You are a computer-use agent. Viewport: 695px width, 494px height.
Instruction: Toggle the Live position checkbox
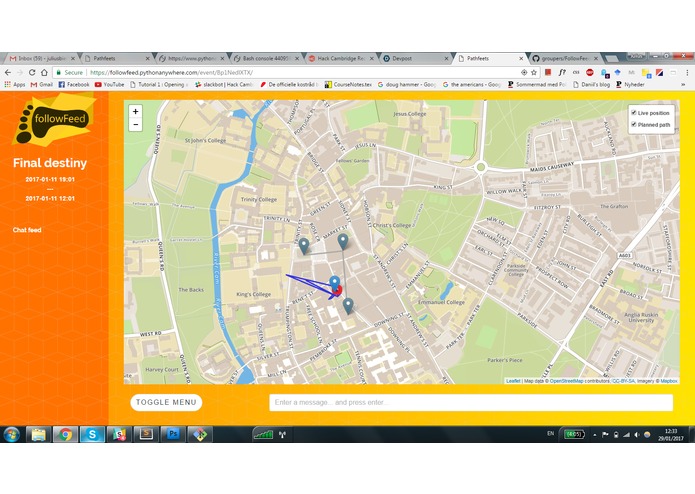pos(634,113)
